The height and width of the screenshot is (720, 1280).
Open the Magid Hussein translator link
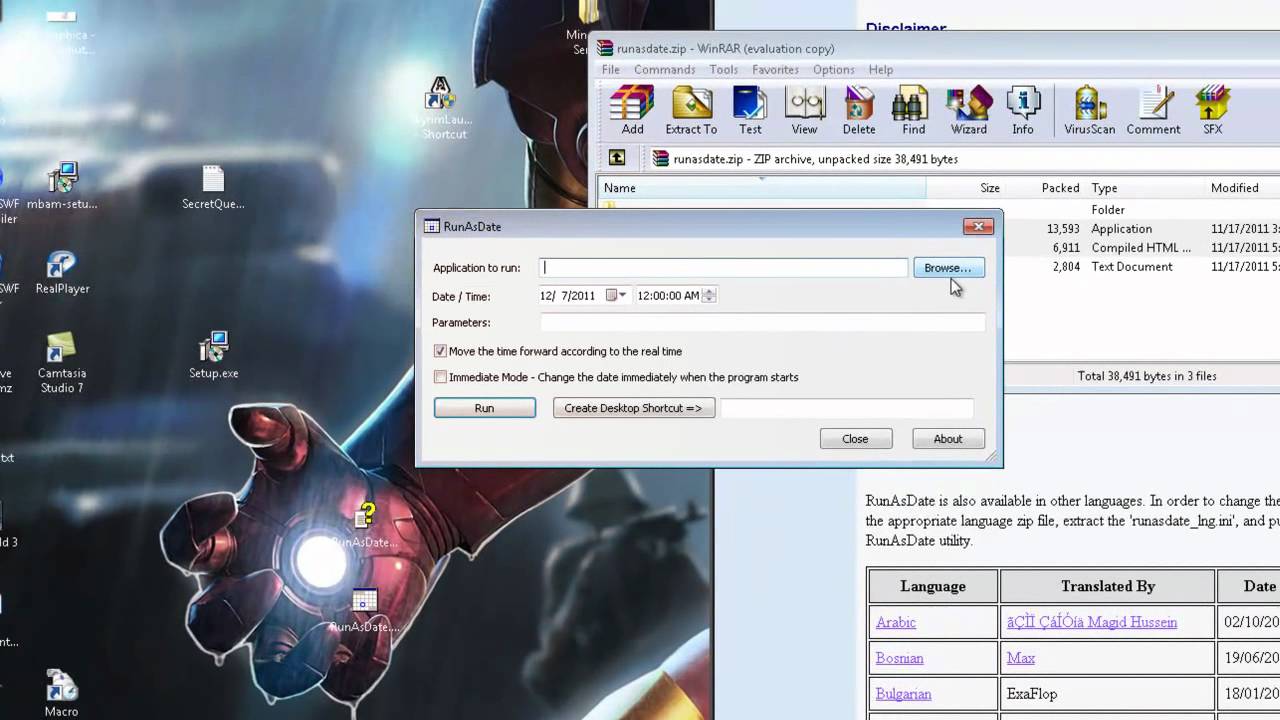[1092, 622]
